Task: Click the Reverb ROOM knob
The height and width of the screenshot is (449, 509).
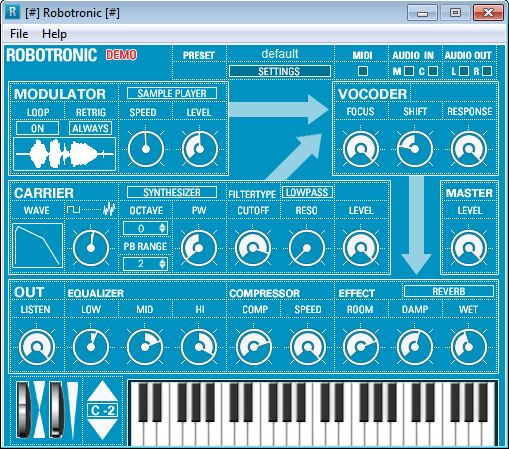Action: coord(361,347)
